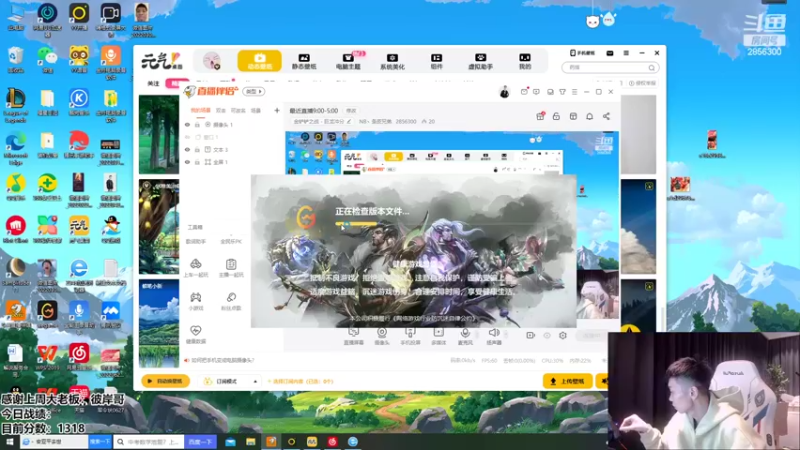Viewport: 800px width, 450px height.
Task: Open the 系统美化 tab
Action: tap(392, 61)
